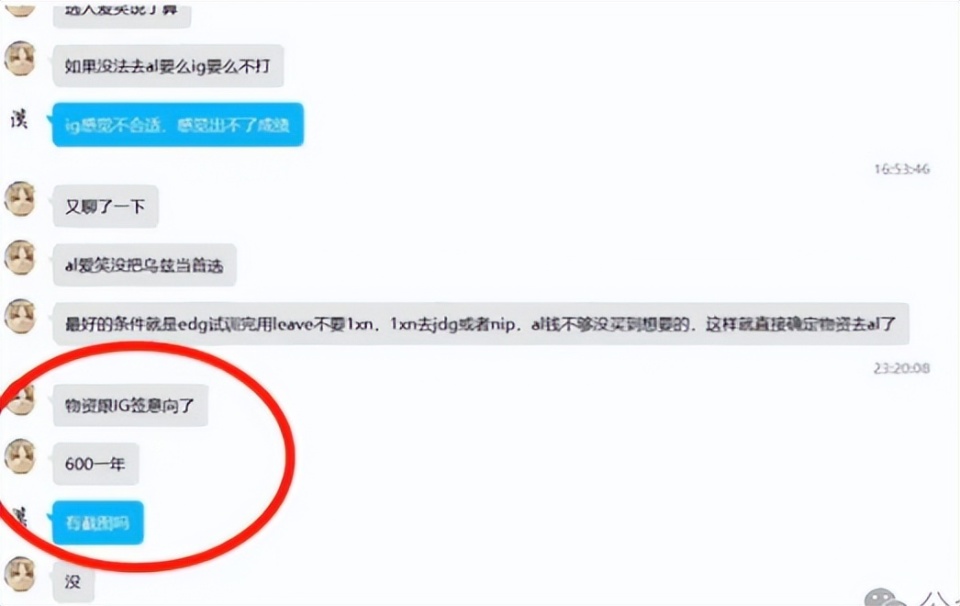Screen dimensions: 960x606
Task: Click sender avatar next to "ig感觉不合适" bubble
Action: [20, 119]
